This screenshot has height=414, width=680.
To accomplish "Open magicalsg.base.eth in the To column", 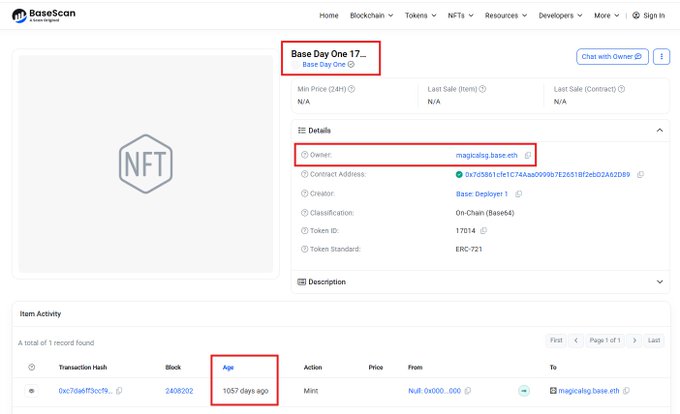I will [x=588, y=391].
